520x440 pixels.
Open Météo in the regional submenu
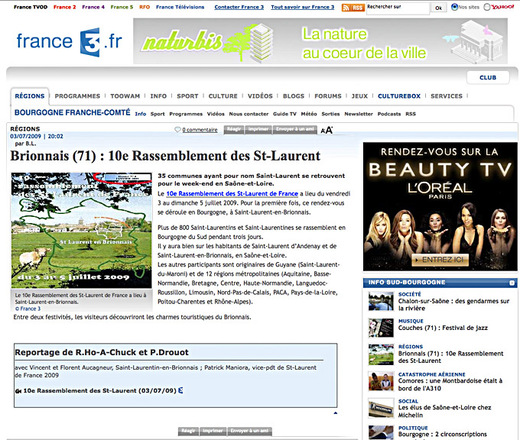(309, 114)
